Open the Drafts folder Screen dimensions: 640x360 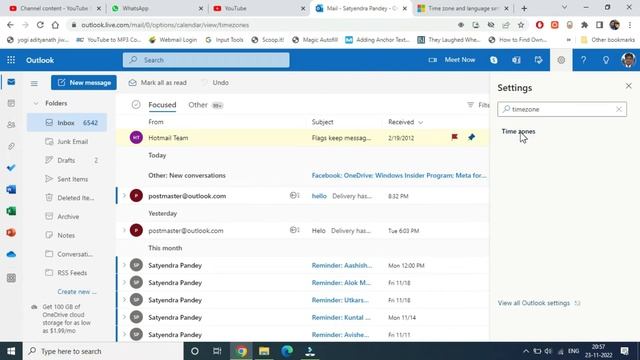(x=67, y=160)
